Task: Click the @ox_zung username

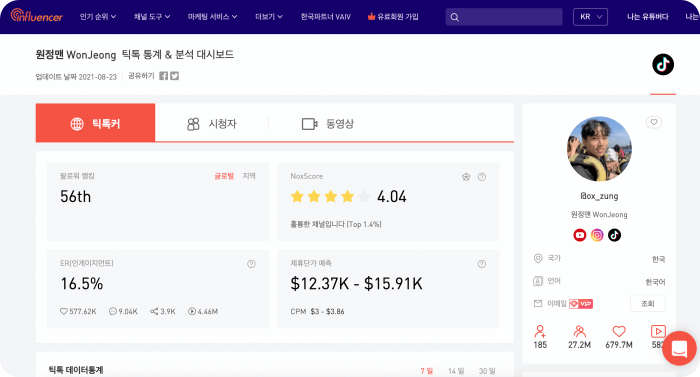Action: [599, 196]
